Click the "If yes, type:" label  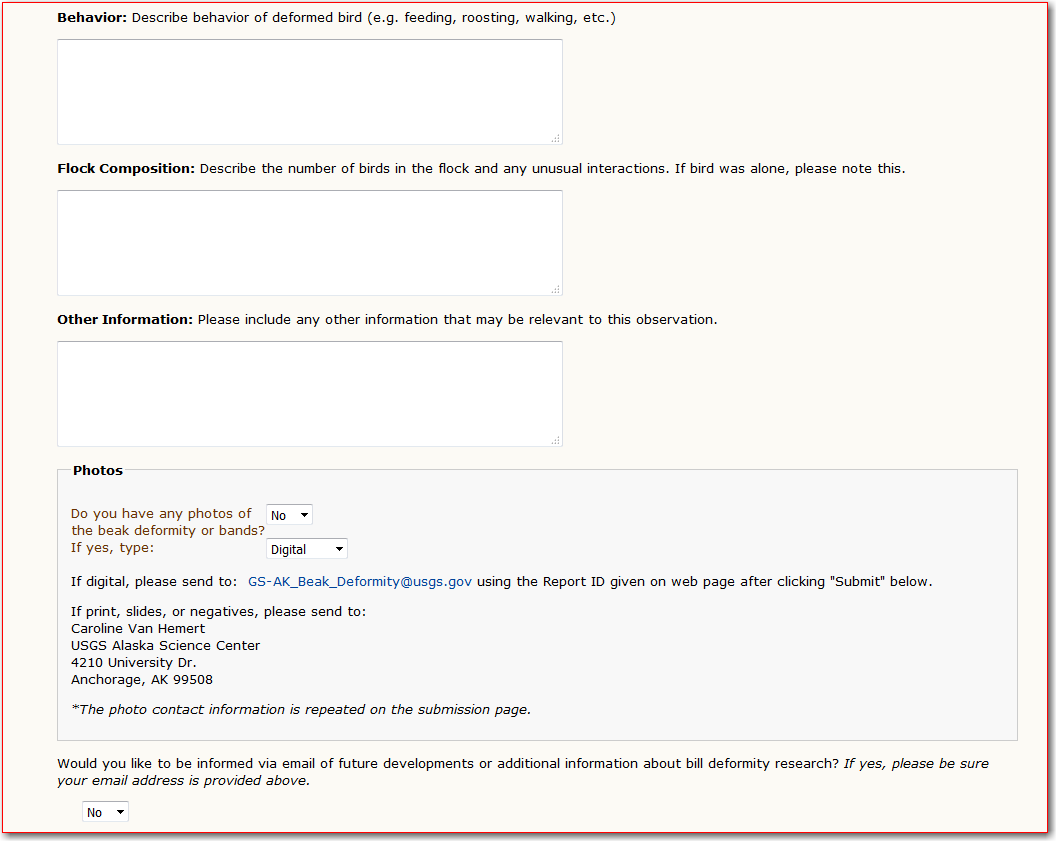[x=112, y=548]
